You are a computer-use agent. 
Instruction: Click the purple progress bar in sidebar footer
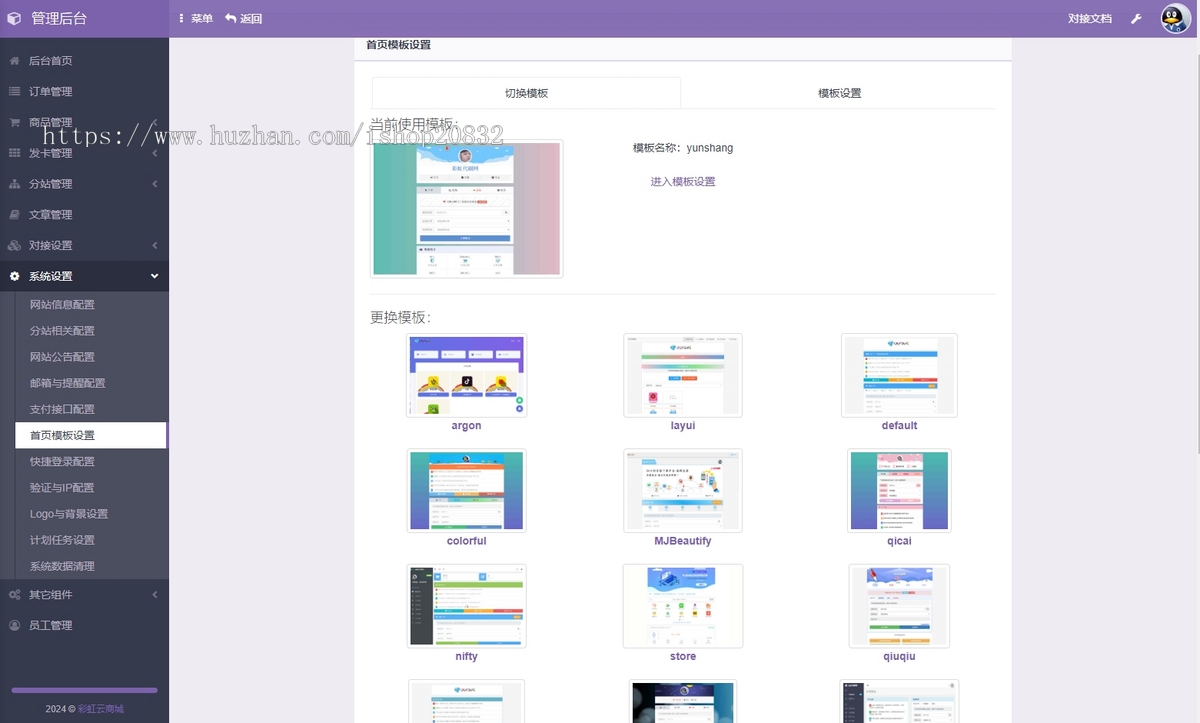[x=84, y=690]
